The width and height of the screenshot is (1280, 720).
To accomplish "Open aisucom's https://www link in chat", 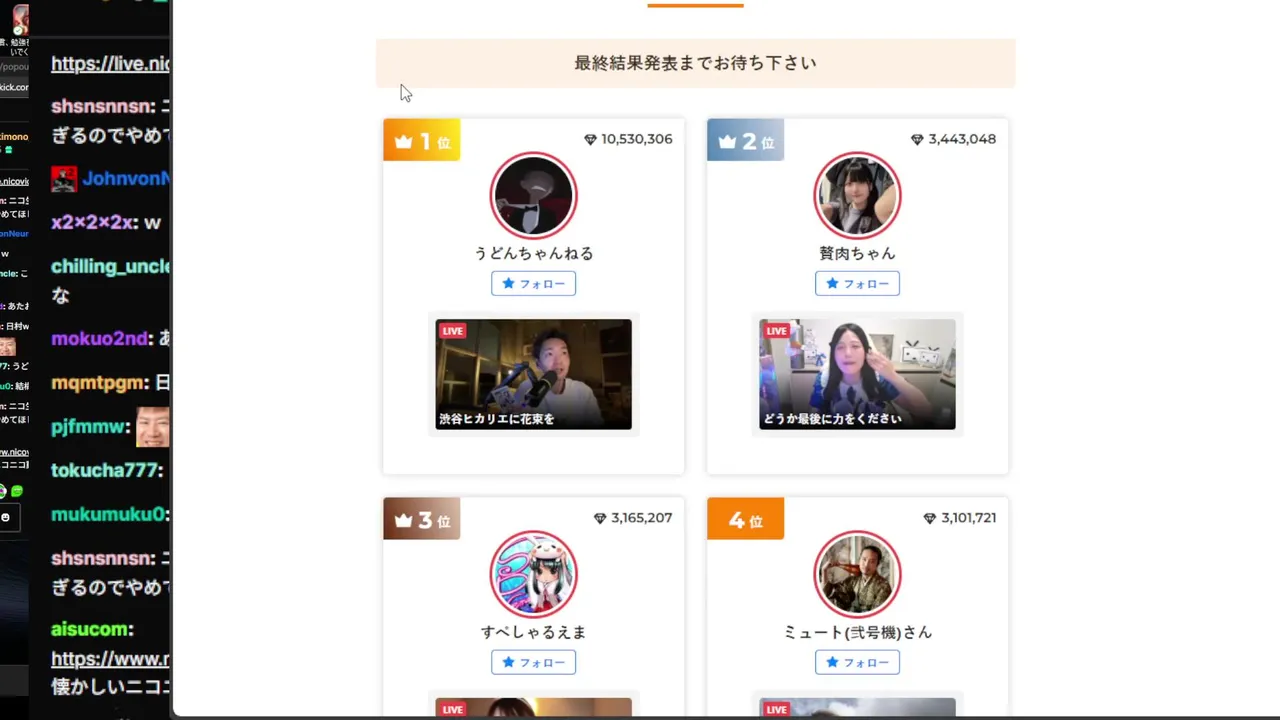I will coord(110,659).
